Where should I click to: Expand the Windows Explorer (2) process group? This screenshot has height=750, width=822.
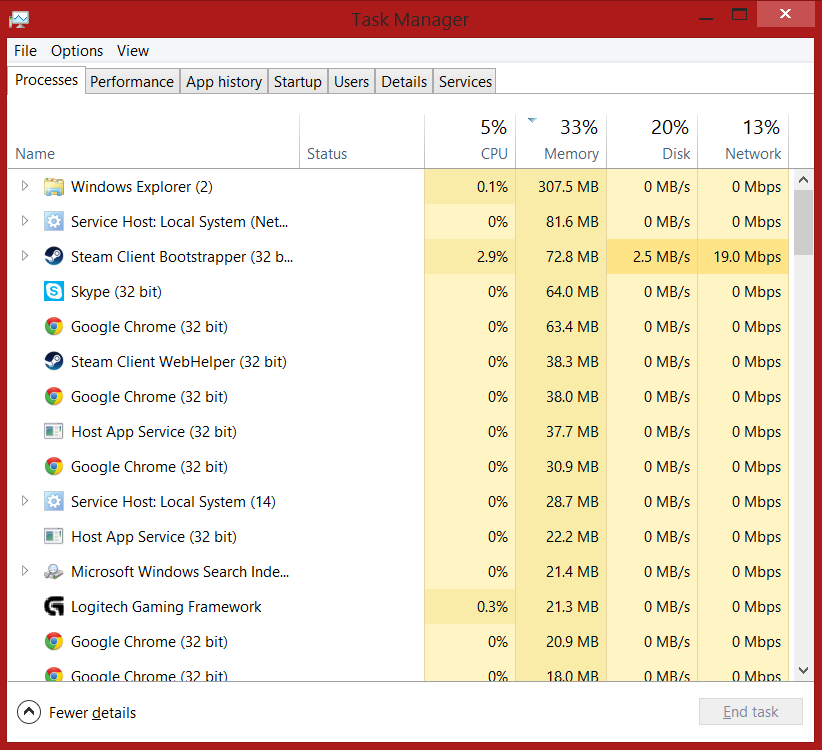(x=25, y=186)
